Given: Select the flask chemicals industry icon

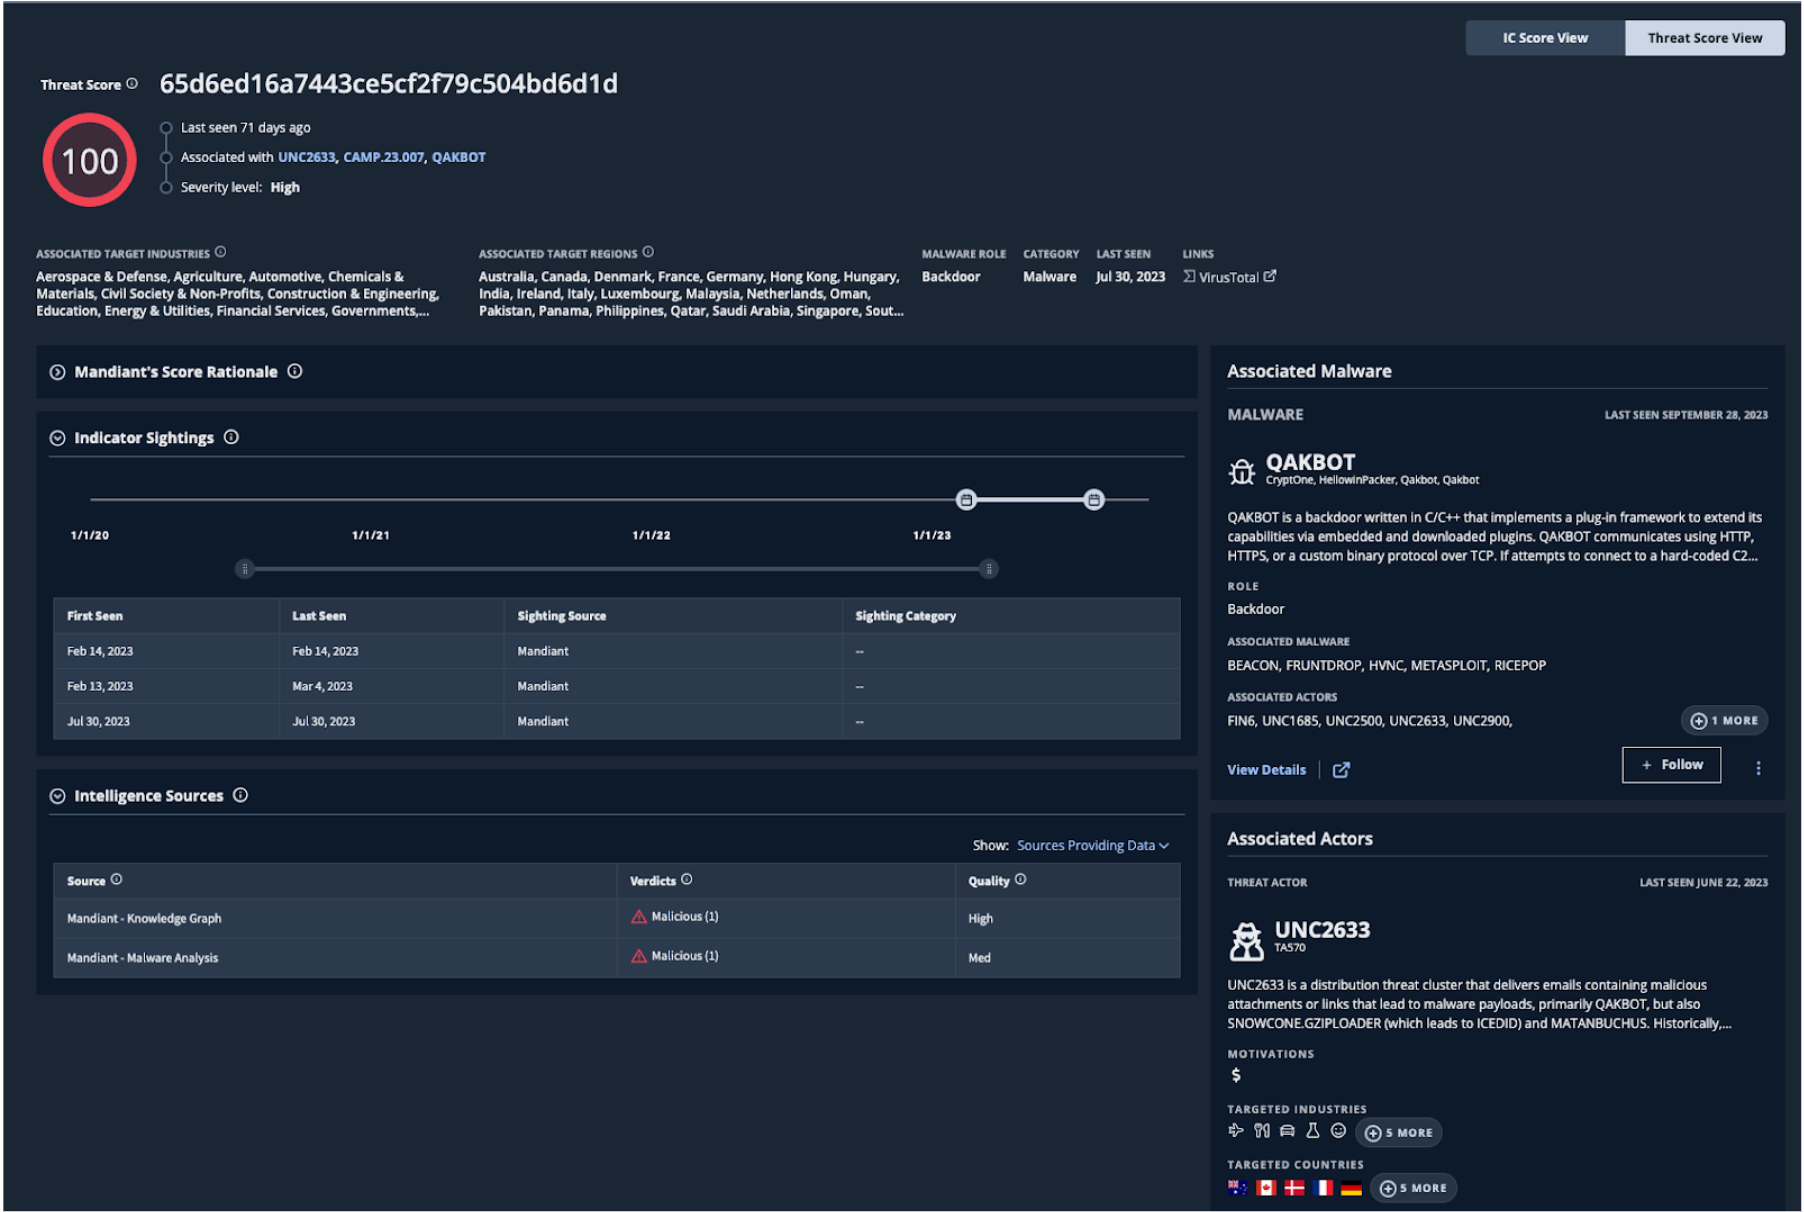Looking at the screenshot, I should click(1312, 1131).
